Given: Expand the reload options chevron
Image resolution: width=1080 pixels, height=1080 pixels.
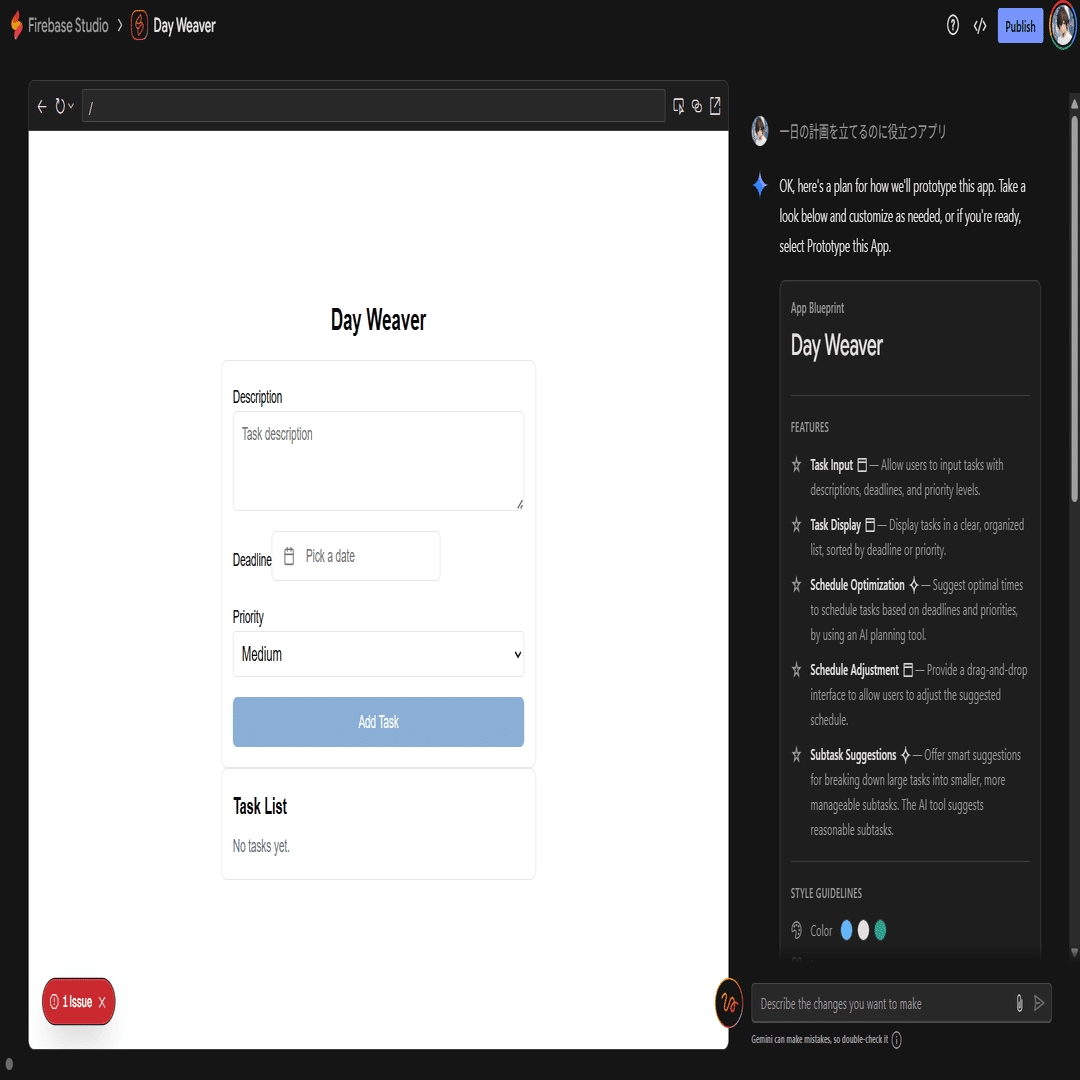Looking at the screenshot, I should (71, 106).
